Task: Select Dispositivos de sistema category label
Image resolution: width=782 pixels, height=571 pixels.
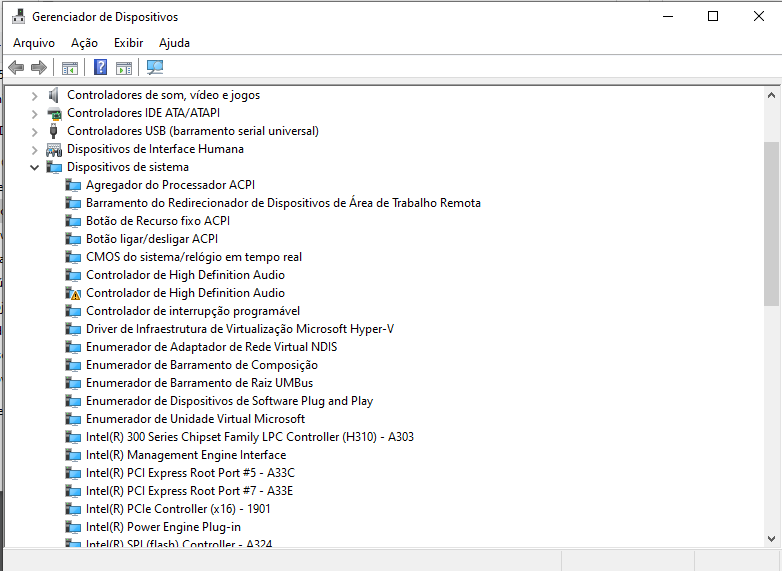Action: (x=128, y=167)
